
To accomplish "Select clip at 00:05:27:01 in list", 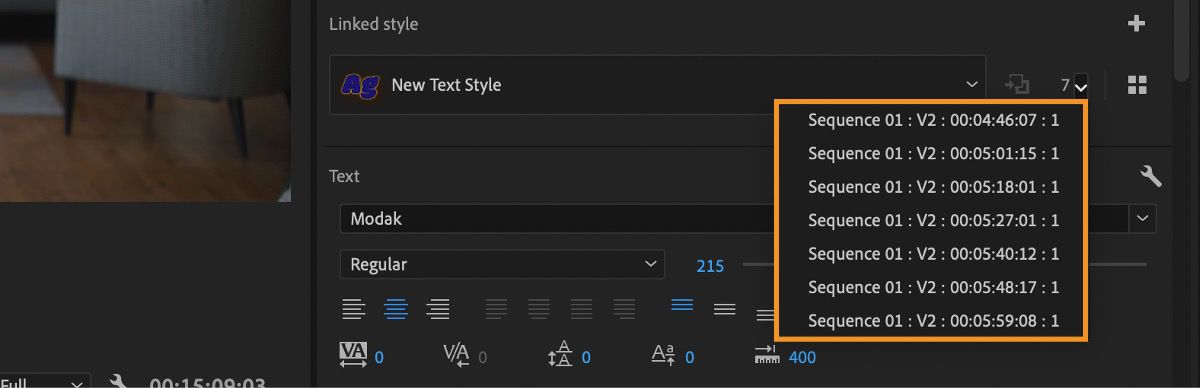I will 932,220.
